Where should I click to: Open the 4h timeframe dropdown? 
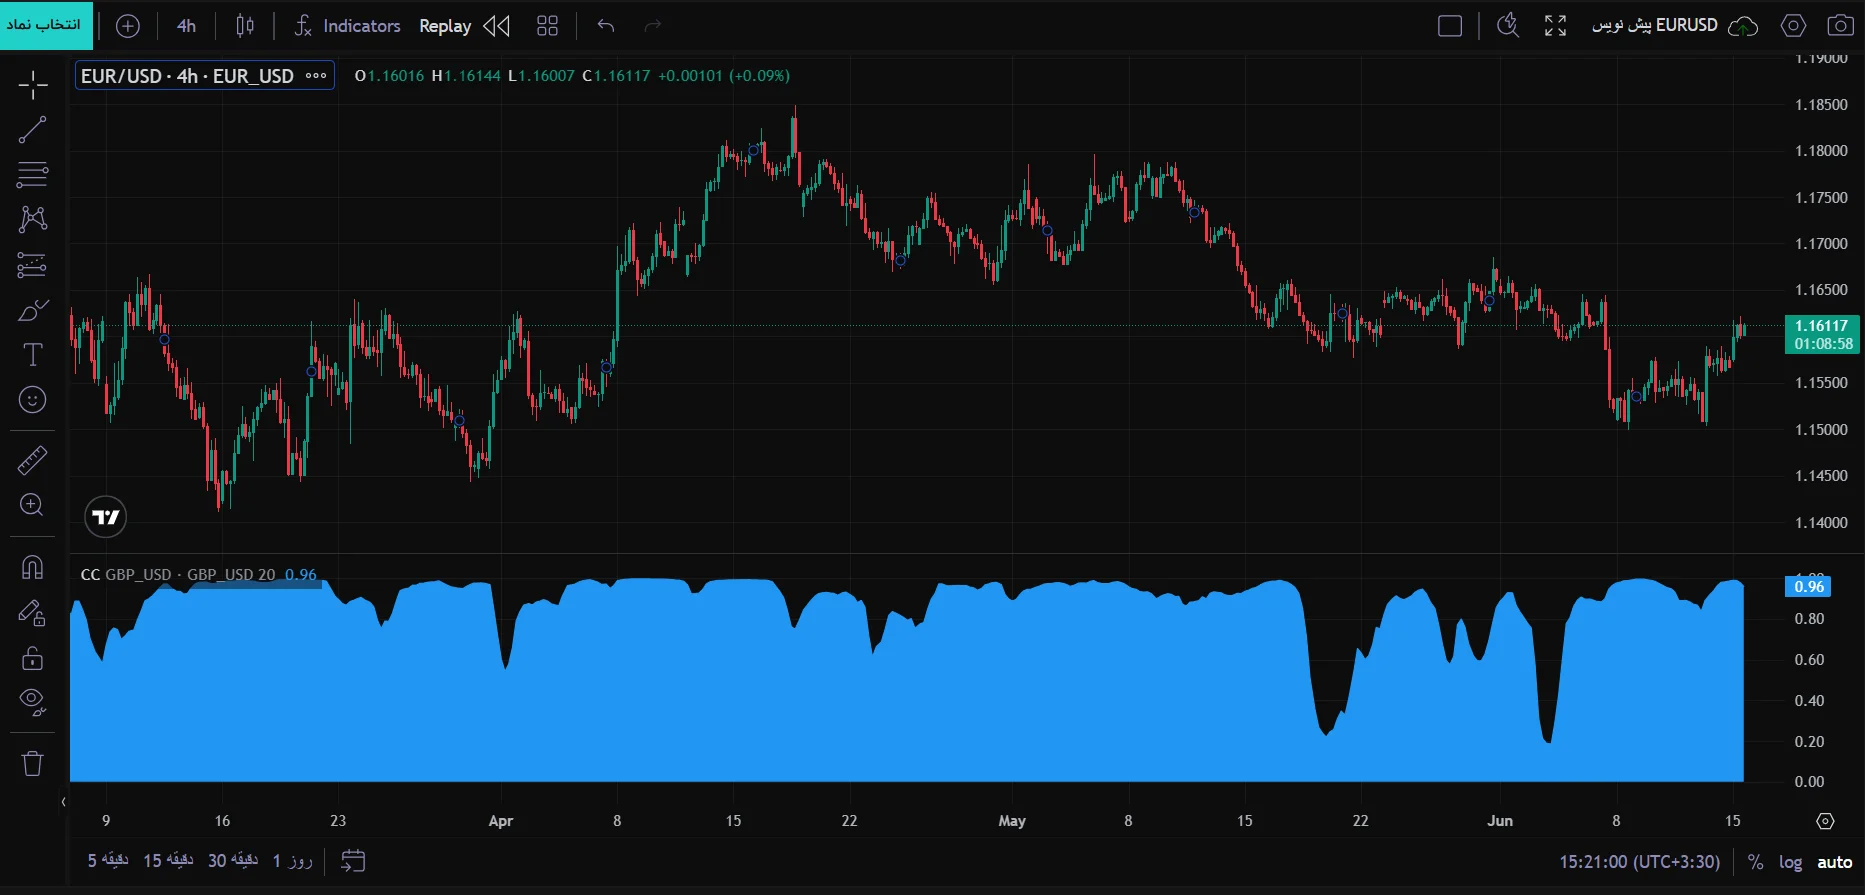187,26
